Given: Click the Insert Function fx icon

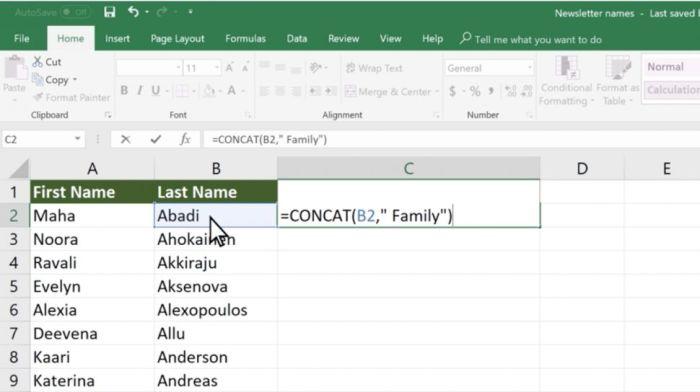Looking at the screenshot, I should click(x=185, y=139).
